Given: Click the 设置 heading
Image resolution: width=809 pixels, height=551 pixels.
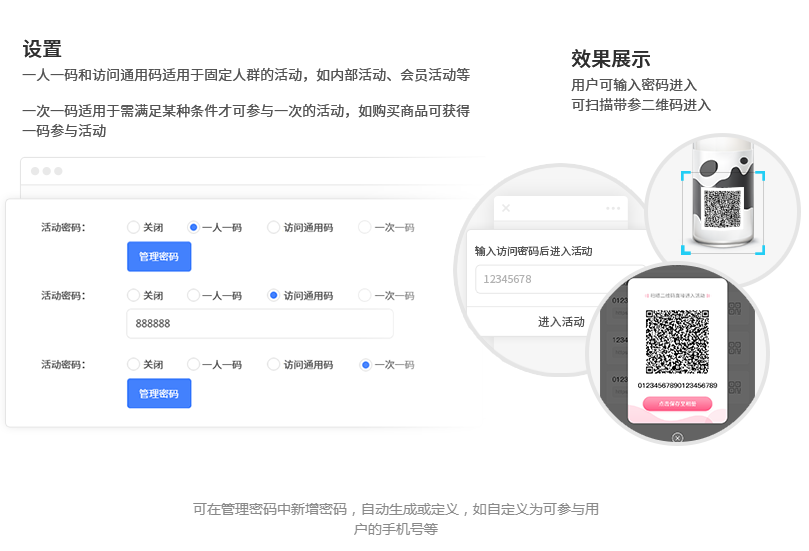Looking at the screenshot, I should [x=42, y=50].
